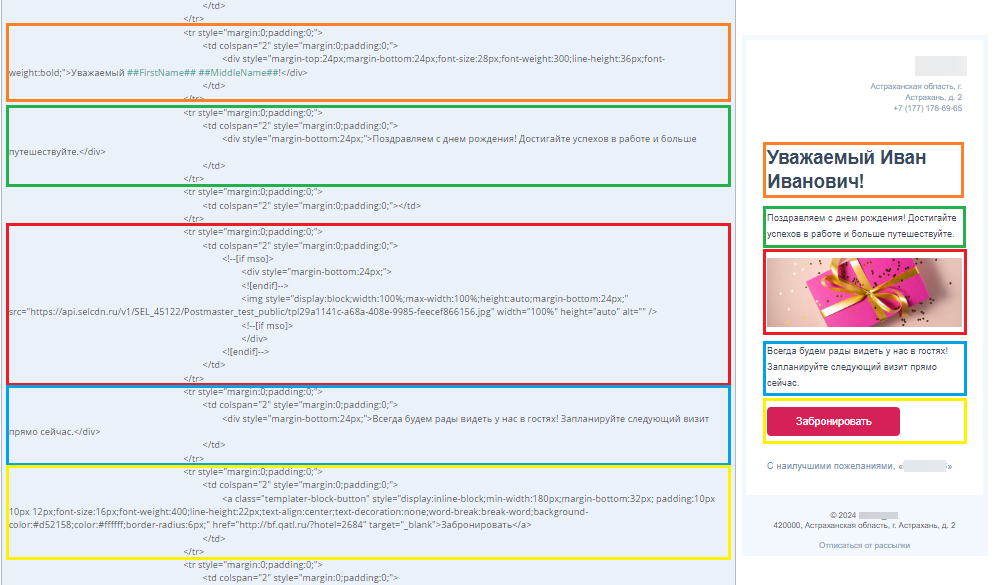Click the src URL line with api.selcdn.ru

(333, 312)
